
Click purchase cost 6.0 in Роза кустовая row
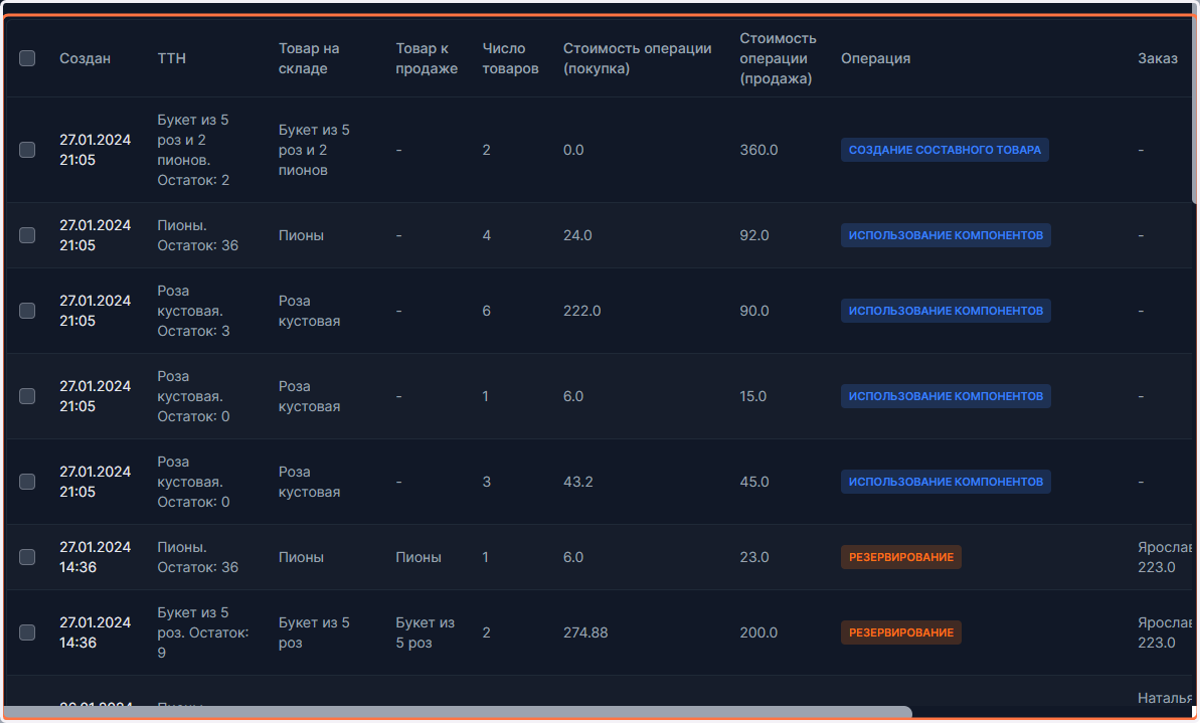tap(573, 396)
